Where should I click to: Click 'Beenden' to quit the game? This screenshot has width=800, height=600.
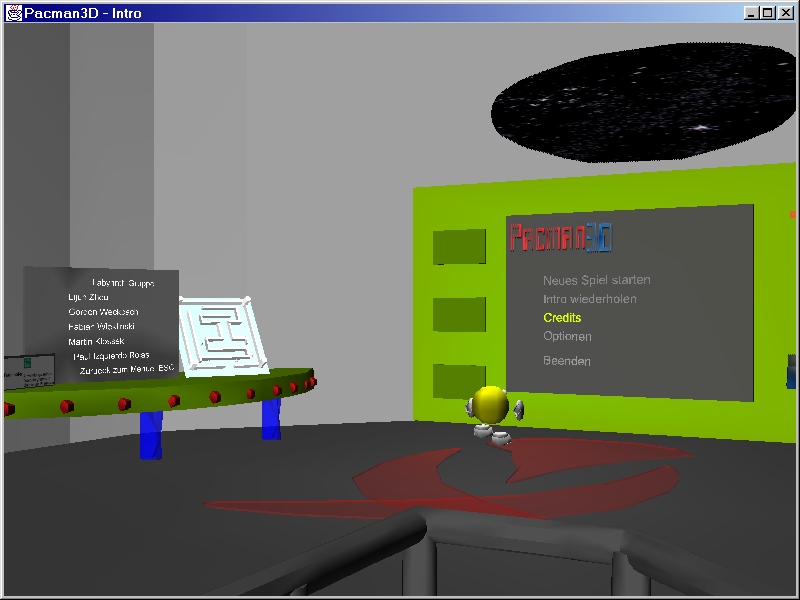[x=567, y=361]
